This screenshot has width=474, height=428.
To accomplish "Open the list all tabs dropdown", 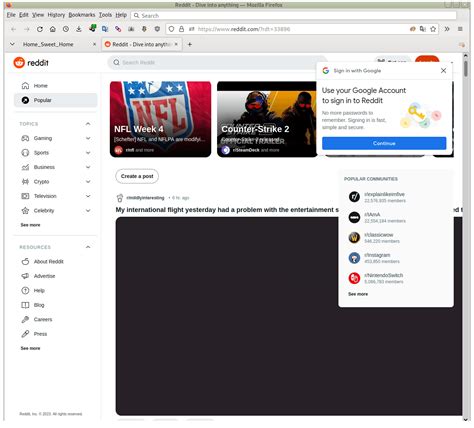I will pos(12,44).
